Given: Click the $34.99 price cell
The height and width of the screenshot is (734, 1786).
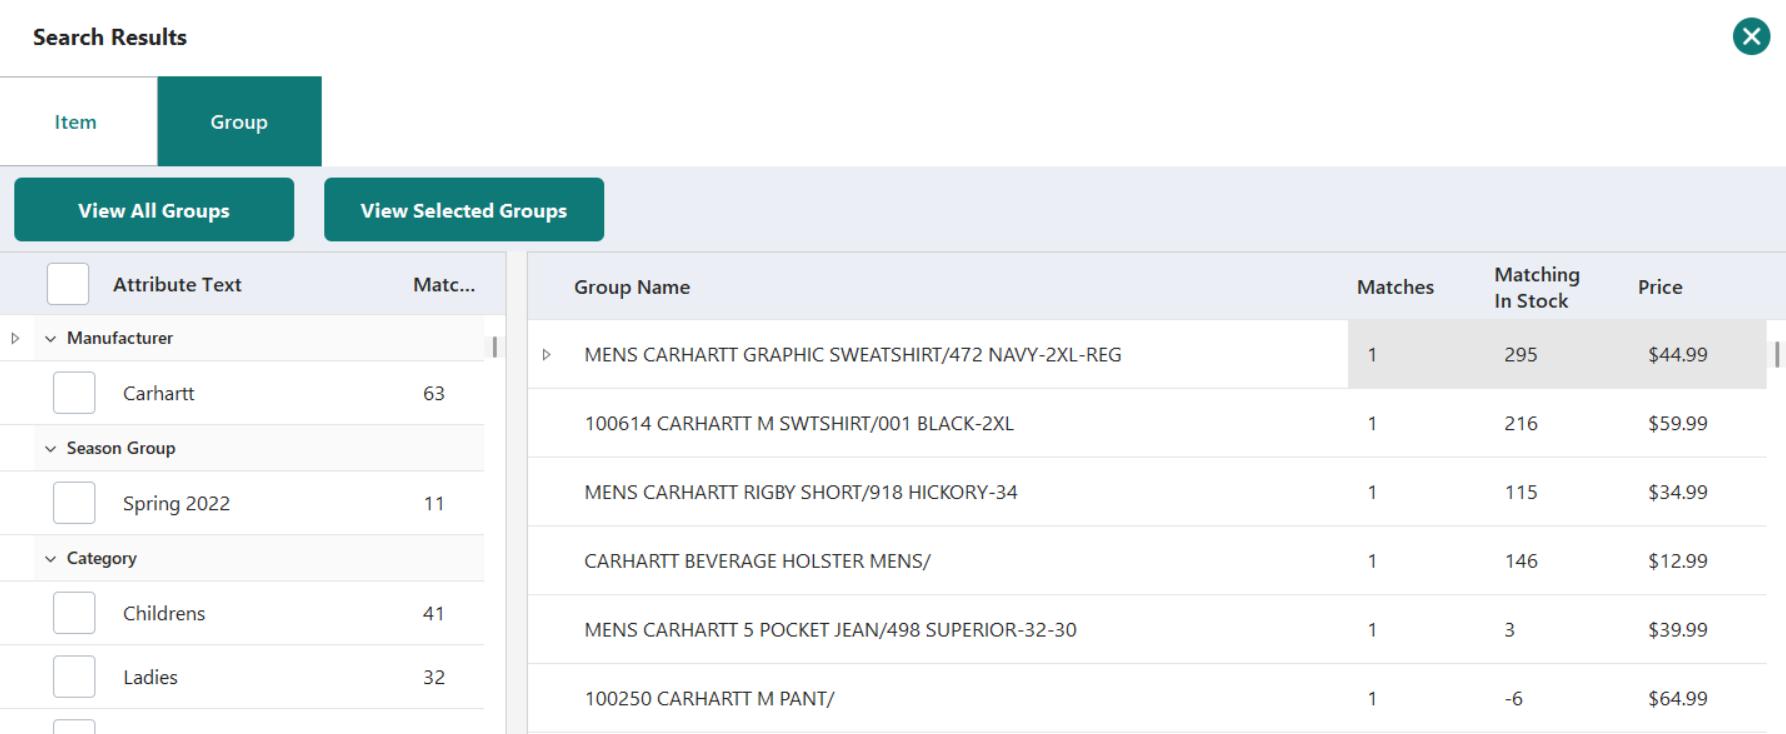Looking at the screenshot, I should (1678, 492).
